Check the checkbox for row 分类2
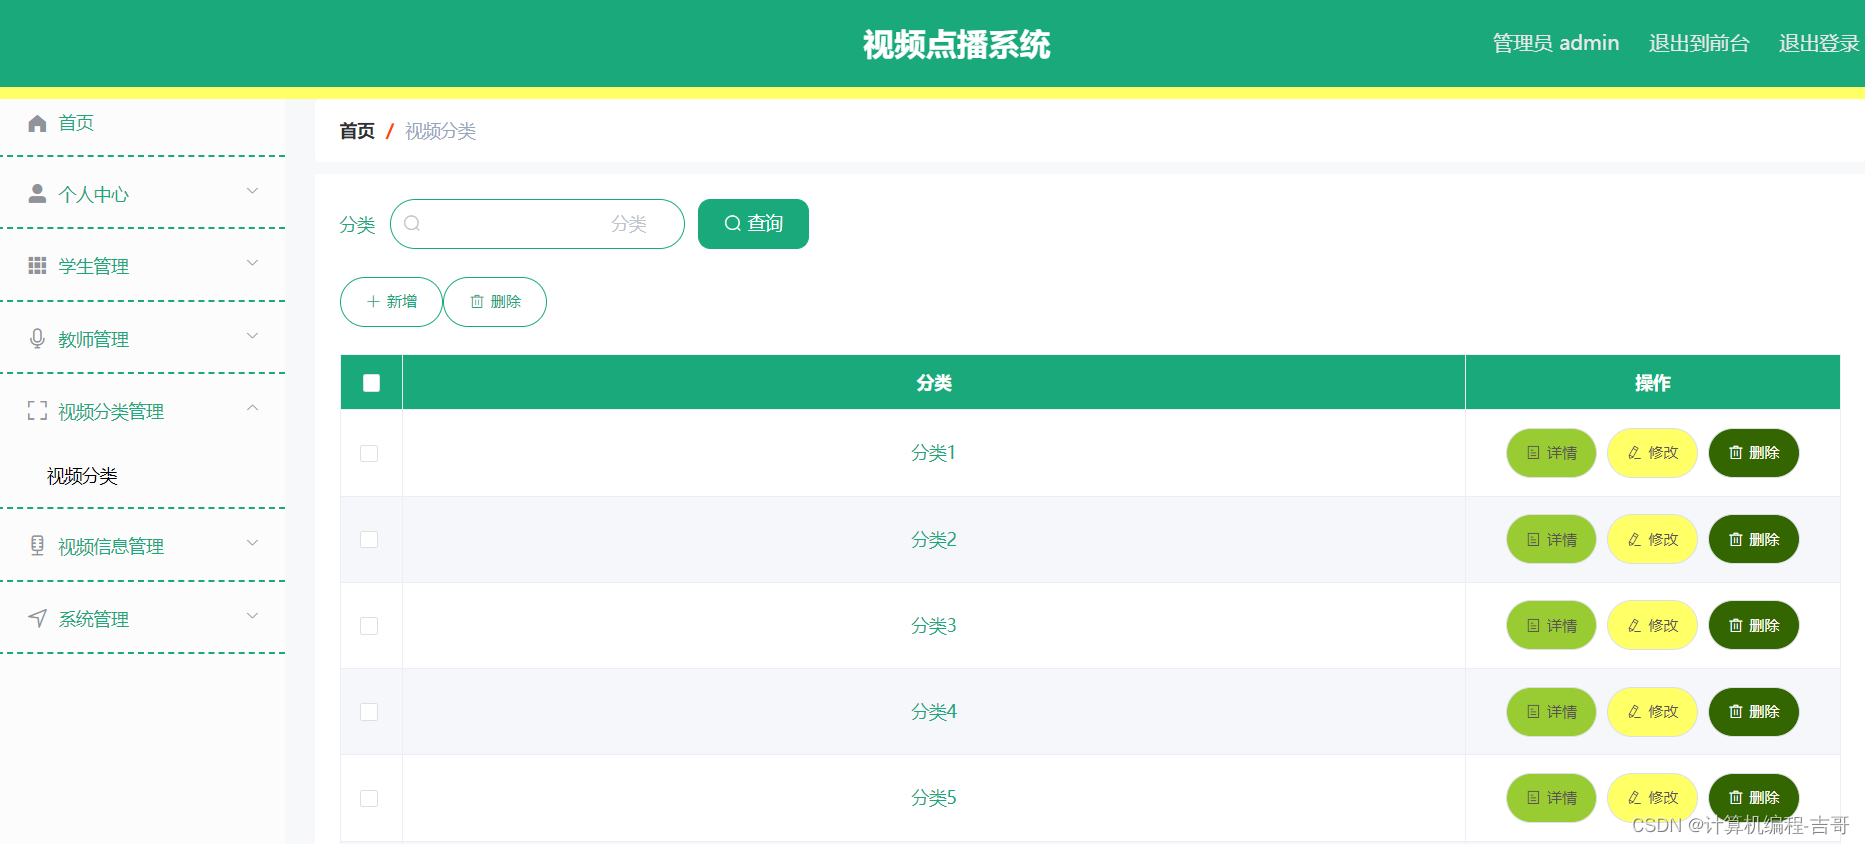The image size is (1865, 844). (369, 540)
